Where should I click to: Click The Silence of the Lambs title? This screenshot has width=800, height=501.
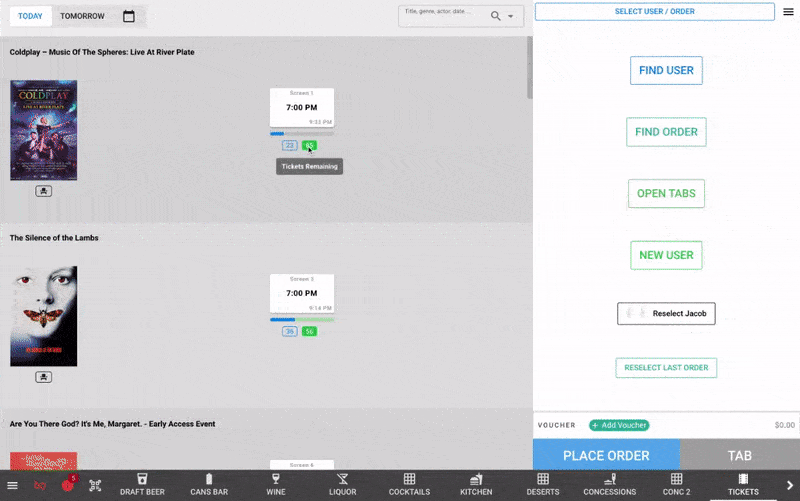tap(54, 238)
